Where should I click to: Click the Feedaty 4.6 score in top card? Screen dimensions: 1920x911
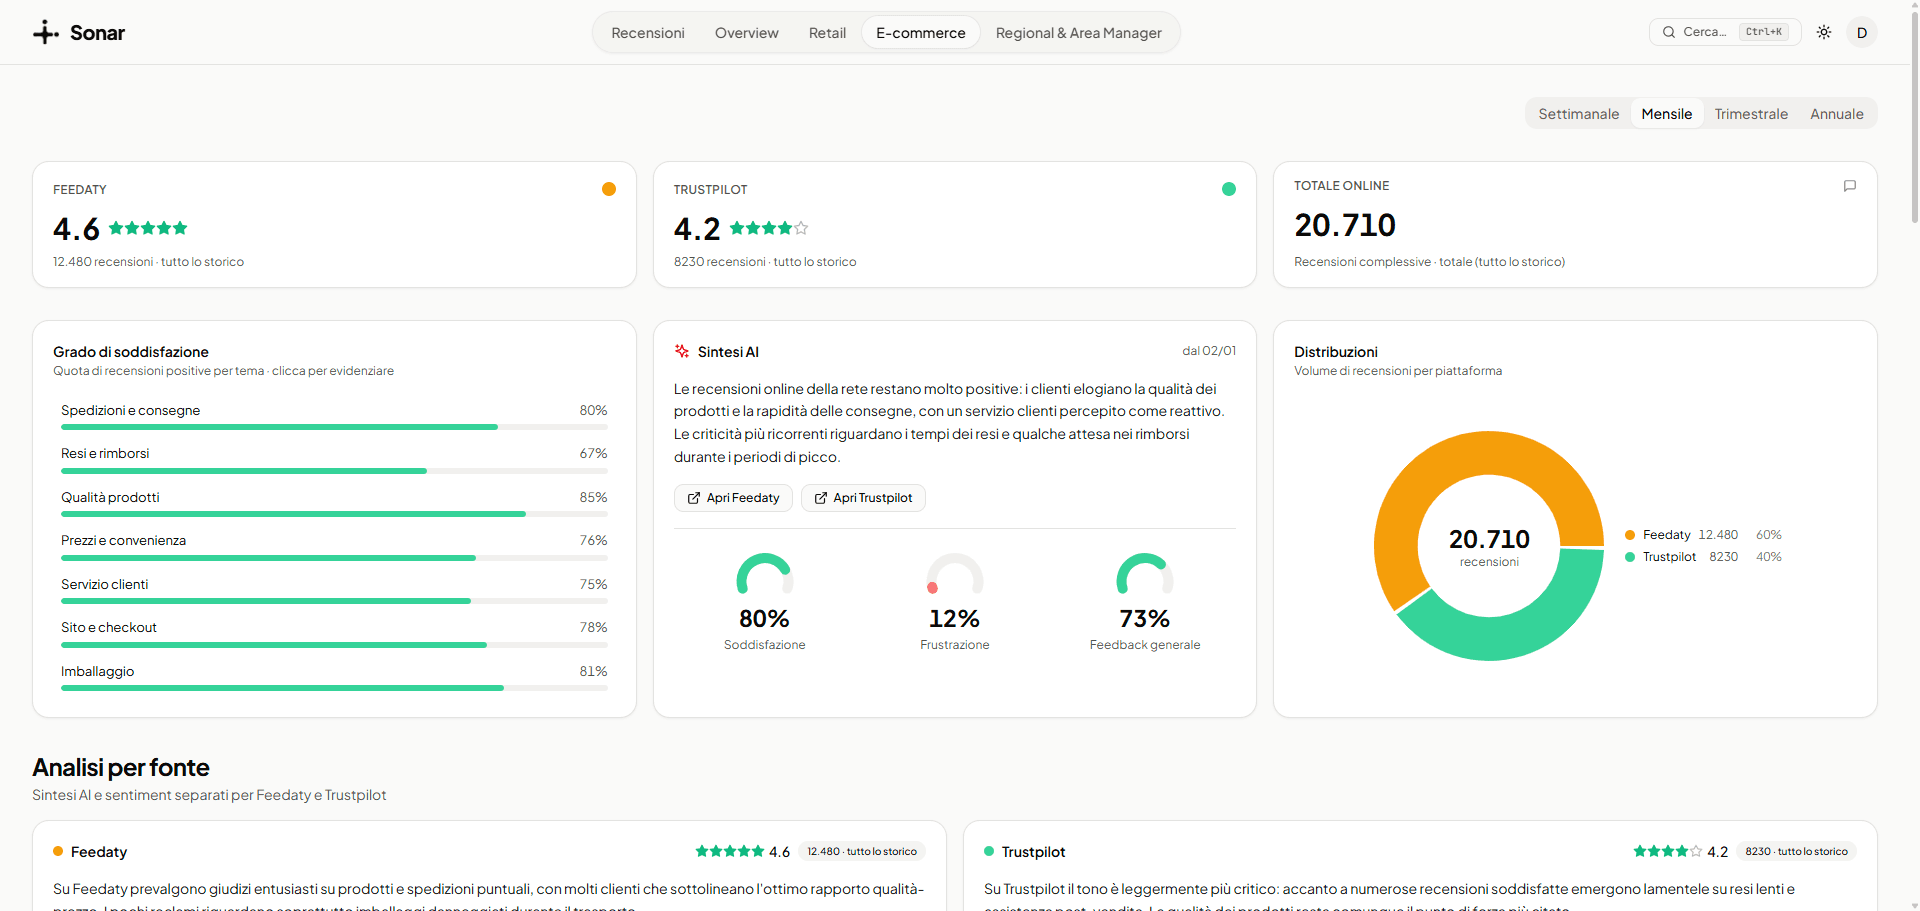(76, 229)
